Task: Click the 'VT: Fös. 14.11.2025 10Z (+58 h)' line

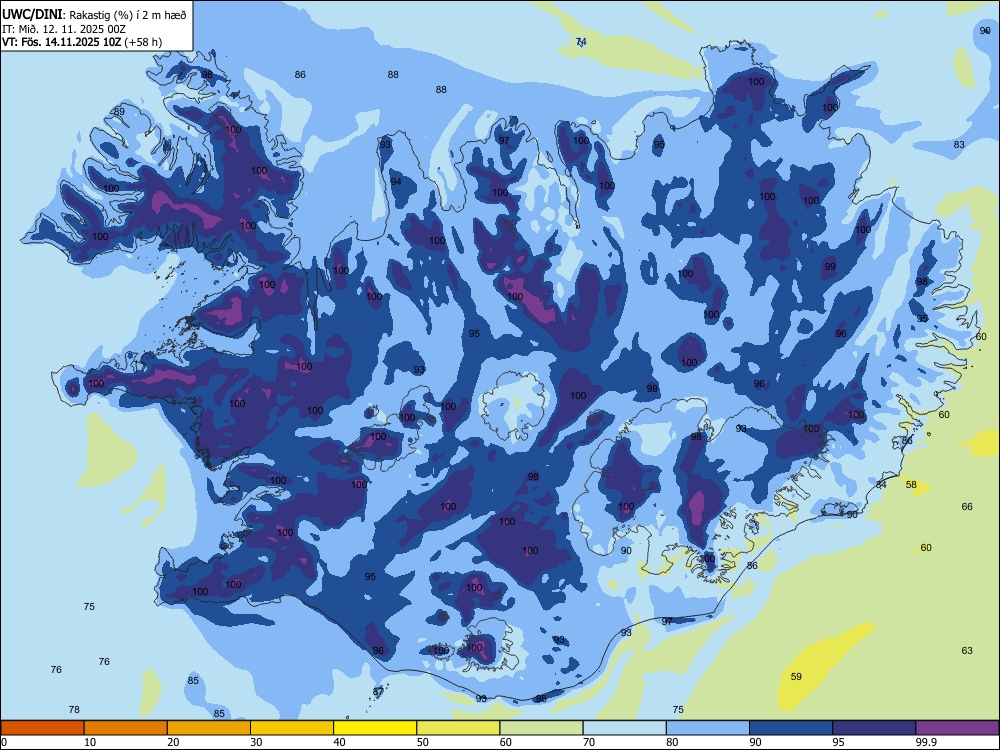Action: [82, 42]
